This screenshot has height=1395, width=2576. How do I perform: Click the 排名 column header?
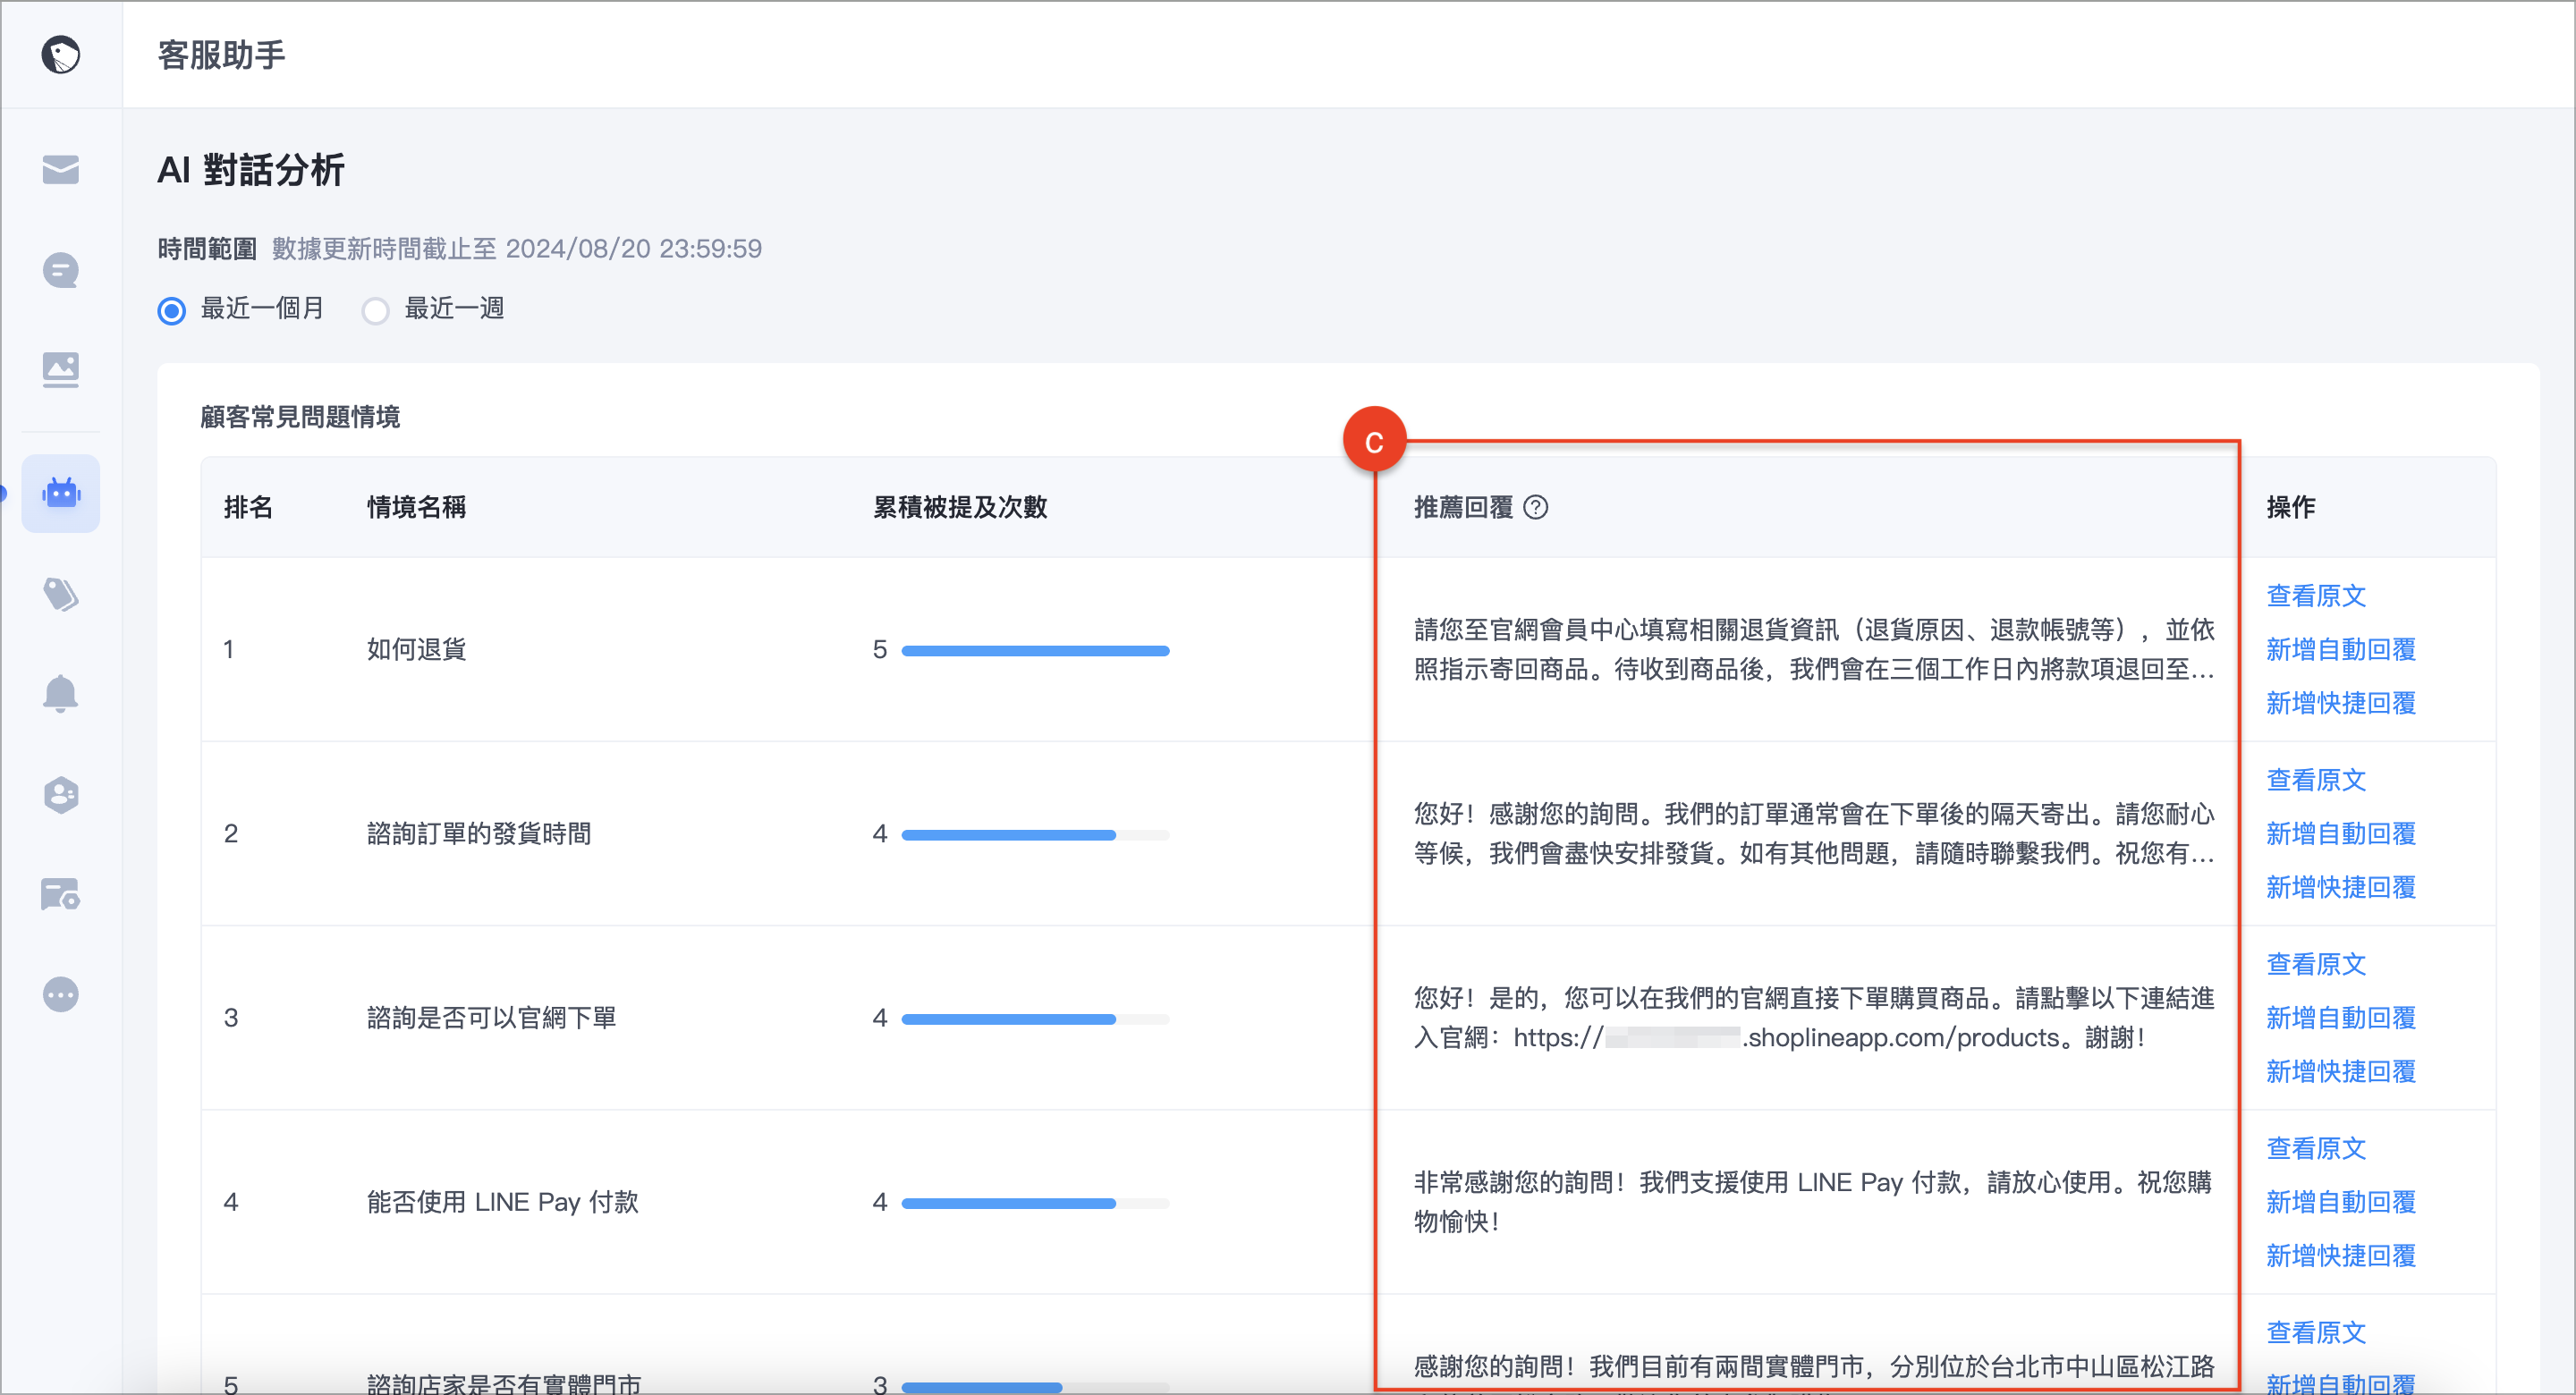[248, 508]
